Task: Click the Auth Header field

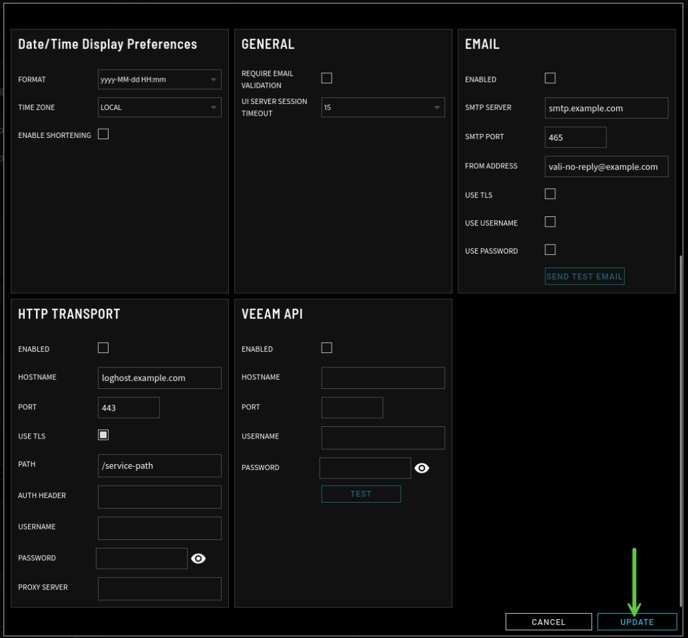Action: point(160,497)
